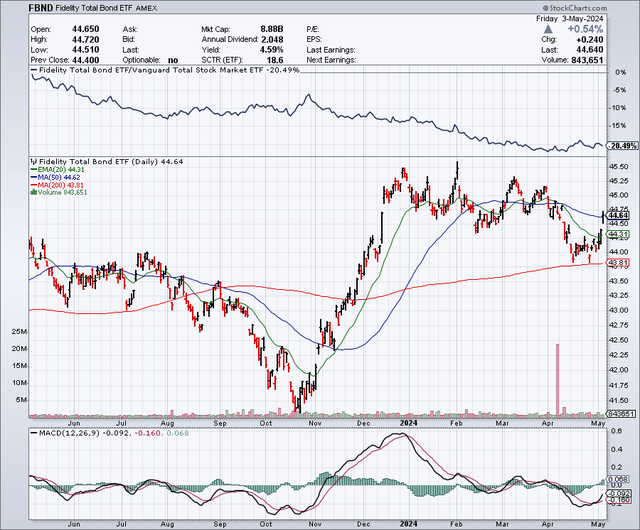The height and width of the screenshot is (530, 640).
Task: Click the date Friday 3-May-2024
Action: [569, 19]
